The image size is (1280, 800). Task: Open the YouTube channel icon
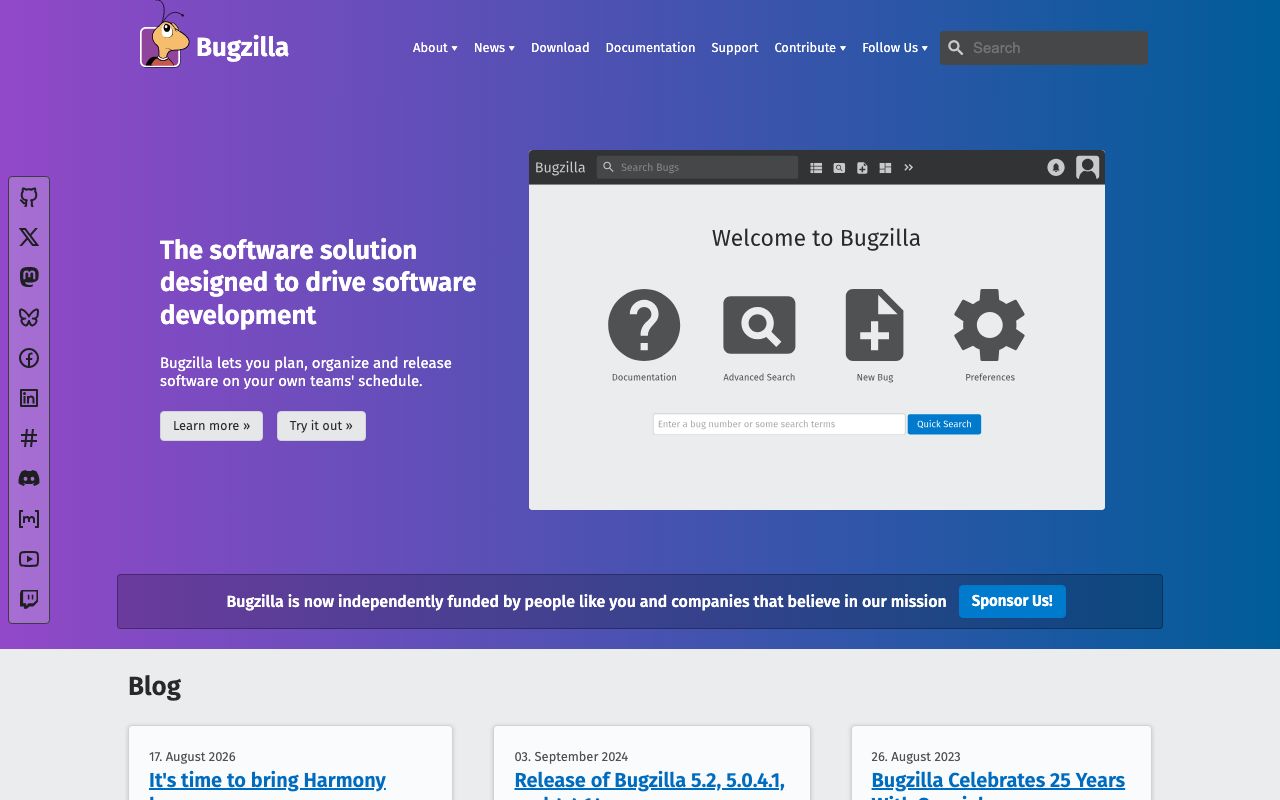coord(29,559)
